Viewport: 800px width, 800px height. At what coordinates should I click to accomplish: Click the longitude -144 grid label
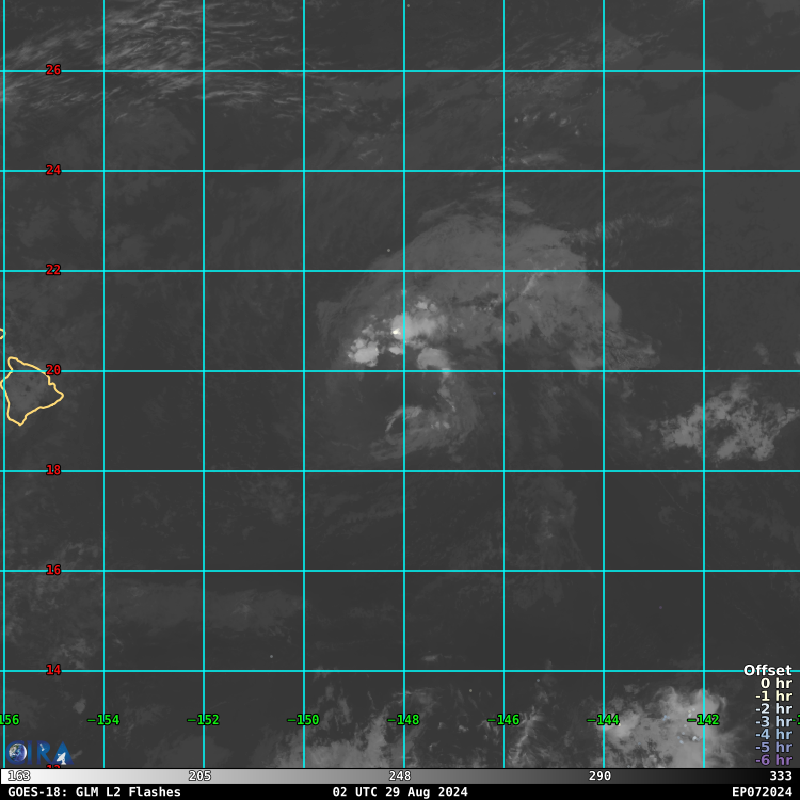click(603, 720)
